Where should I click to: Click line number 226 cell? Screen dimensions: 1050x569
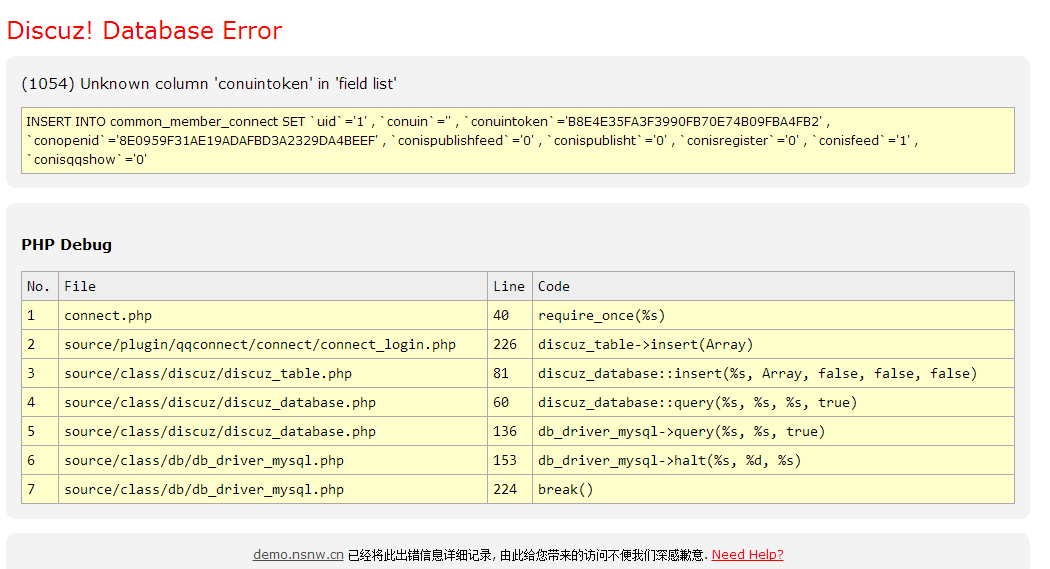[510, 344]
